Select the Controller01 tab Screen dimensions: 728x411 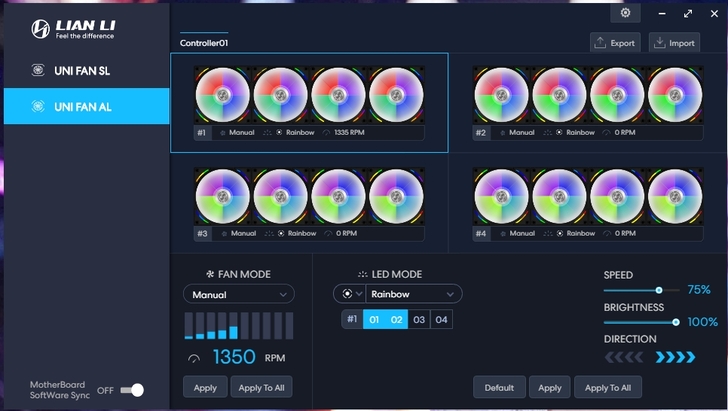coord(204,43)
